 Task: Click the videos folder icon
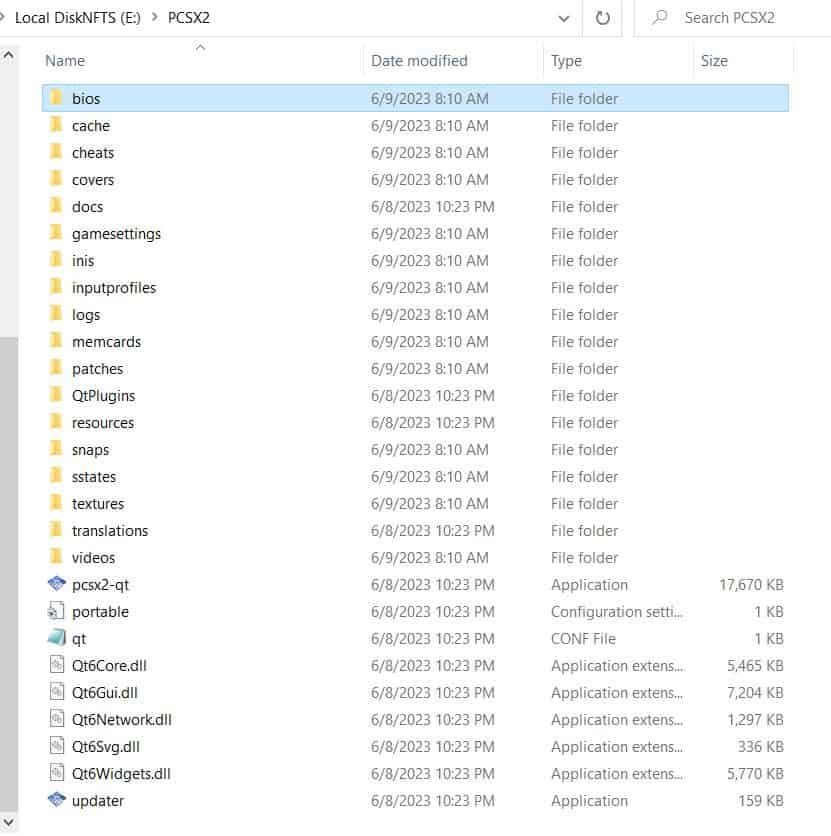tap(56, 557)
